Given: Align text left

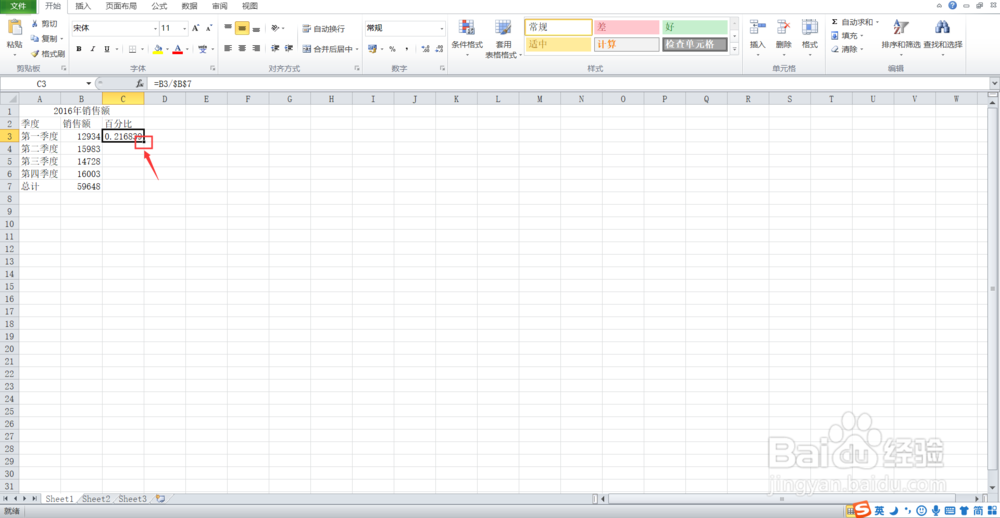Looking at the screenshot, I should pos(228,48).
